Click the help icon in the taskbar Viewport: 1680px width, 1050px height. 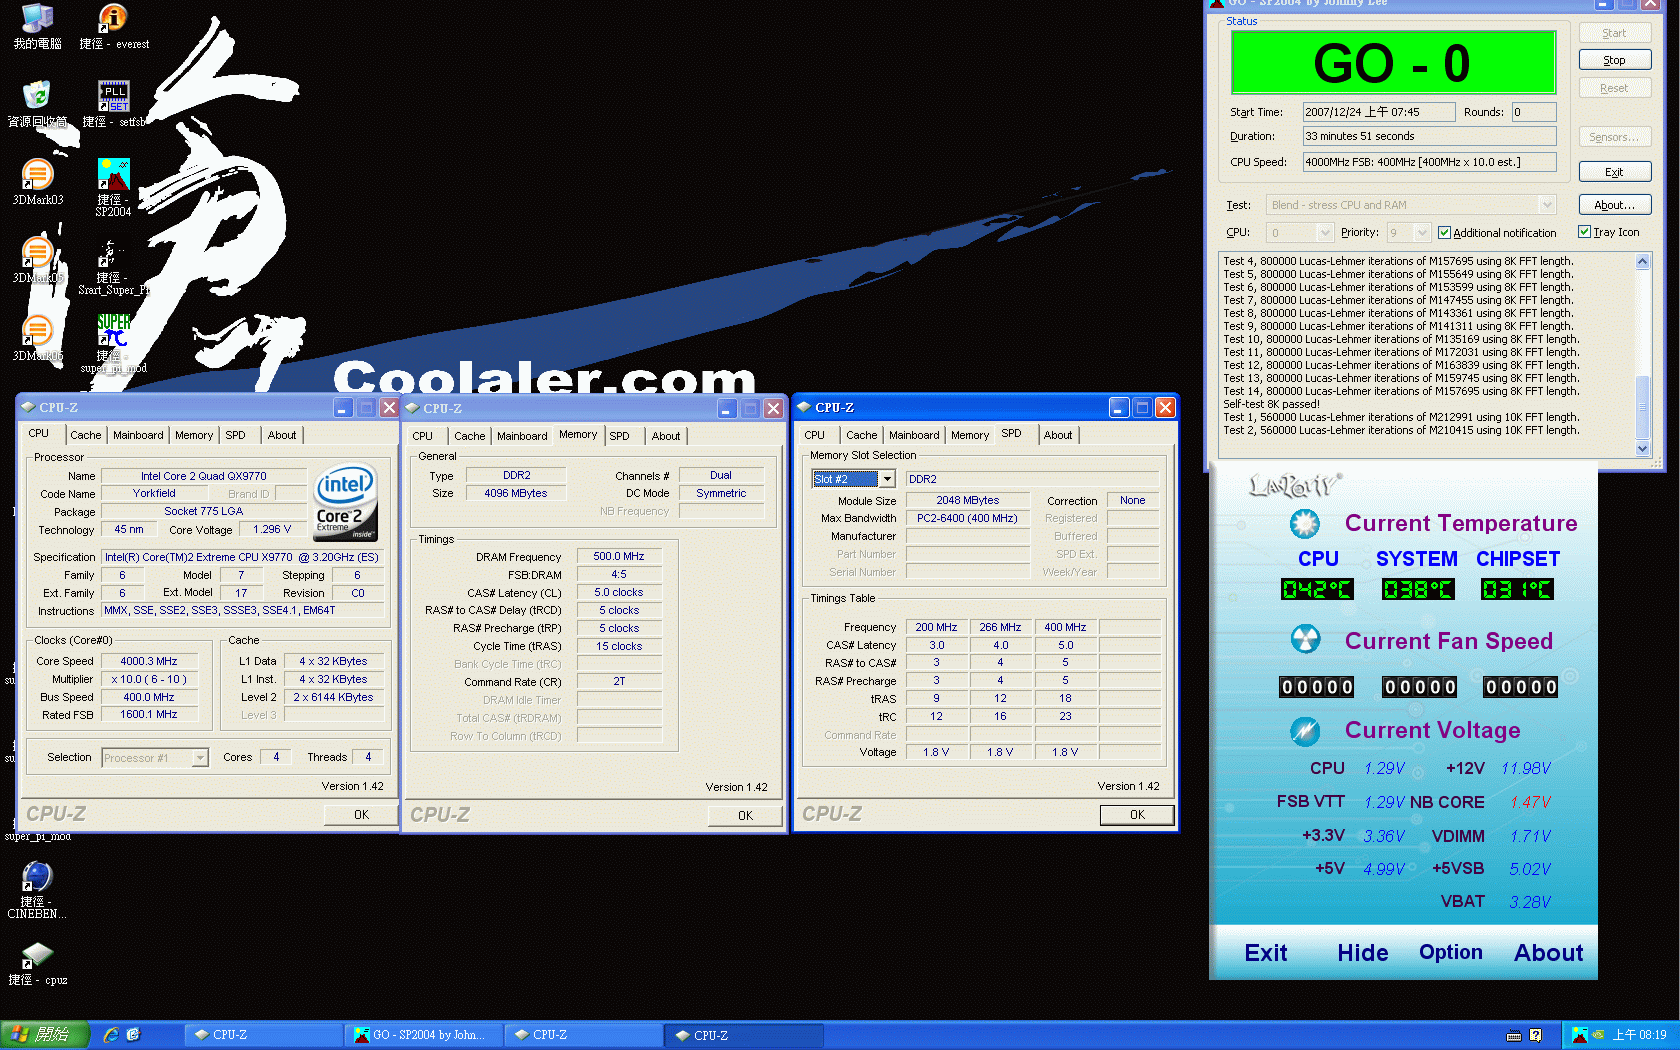(x=1536, y=1035)
